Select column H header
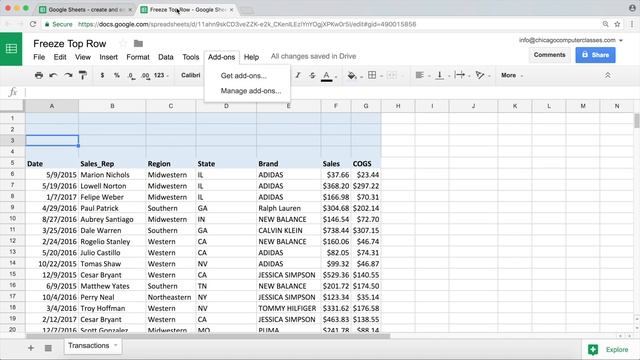 pos(398,106)
